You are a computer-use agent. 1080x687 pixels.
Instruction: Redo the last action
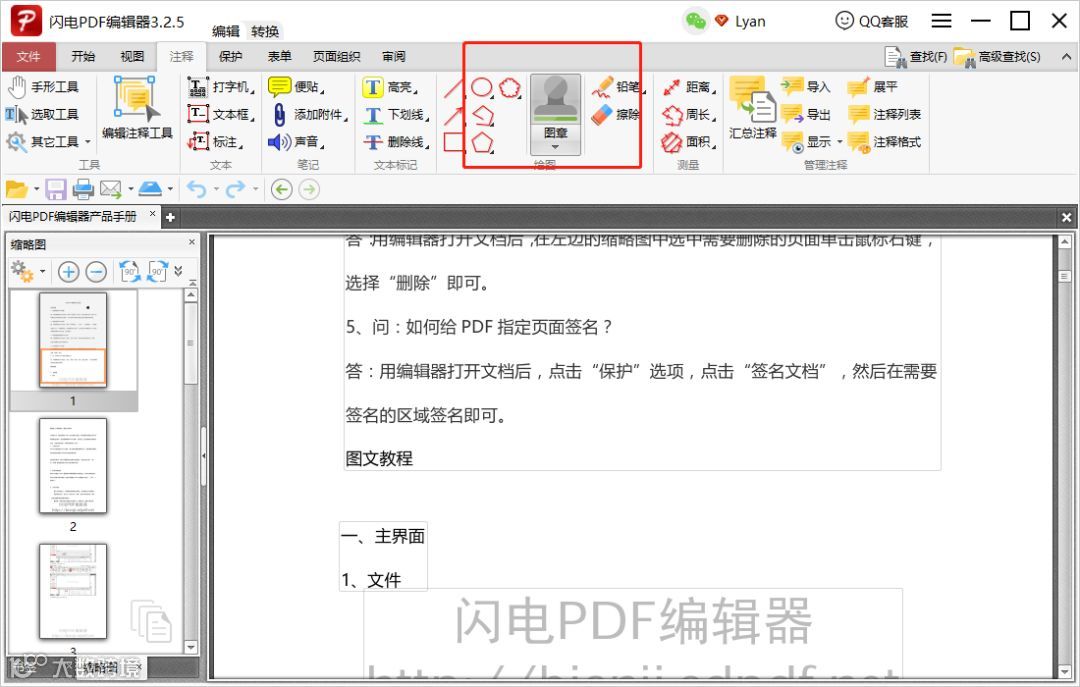pyautogui.click(x=236, y=189)
